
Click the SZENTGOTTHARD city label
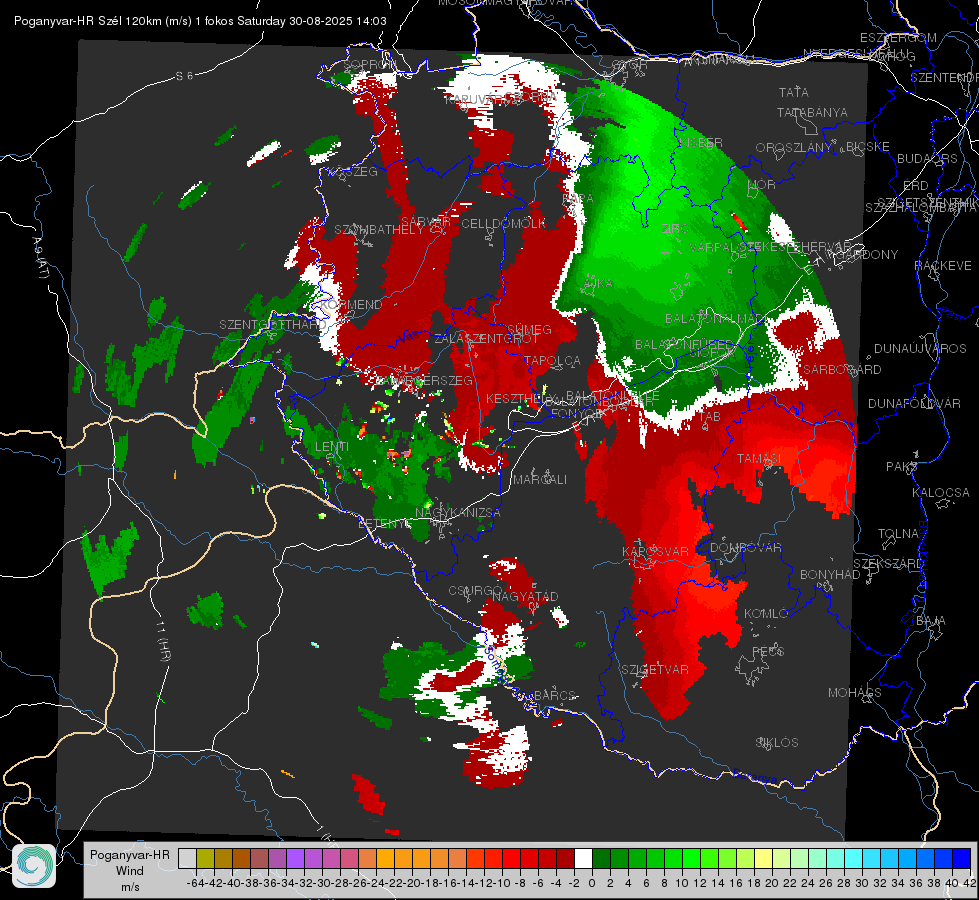point(272,325)
